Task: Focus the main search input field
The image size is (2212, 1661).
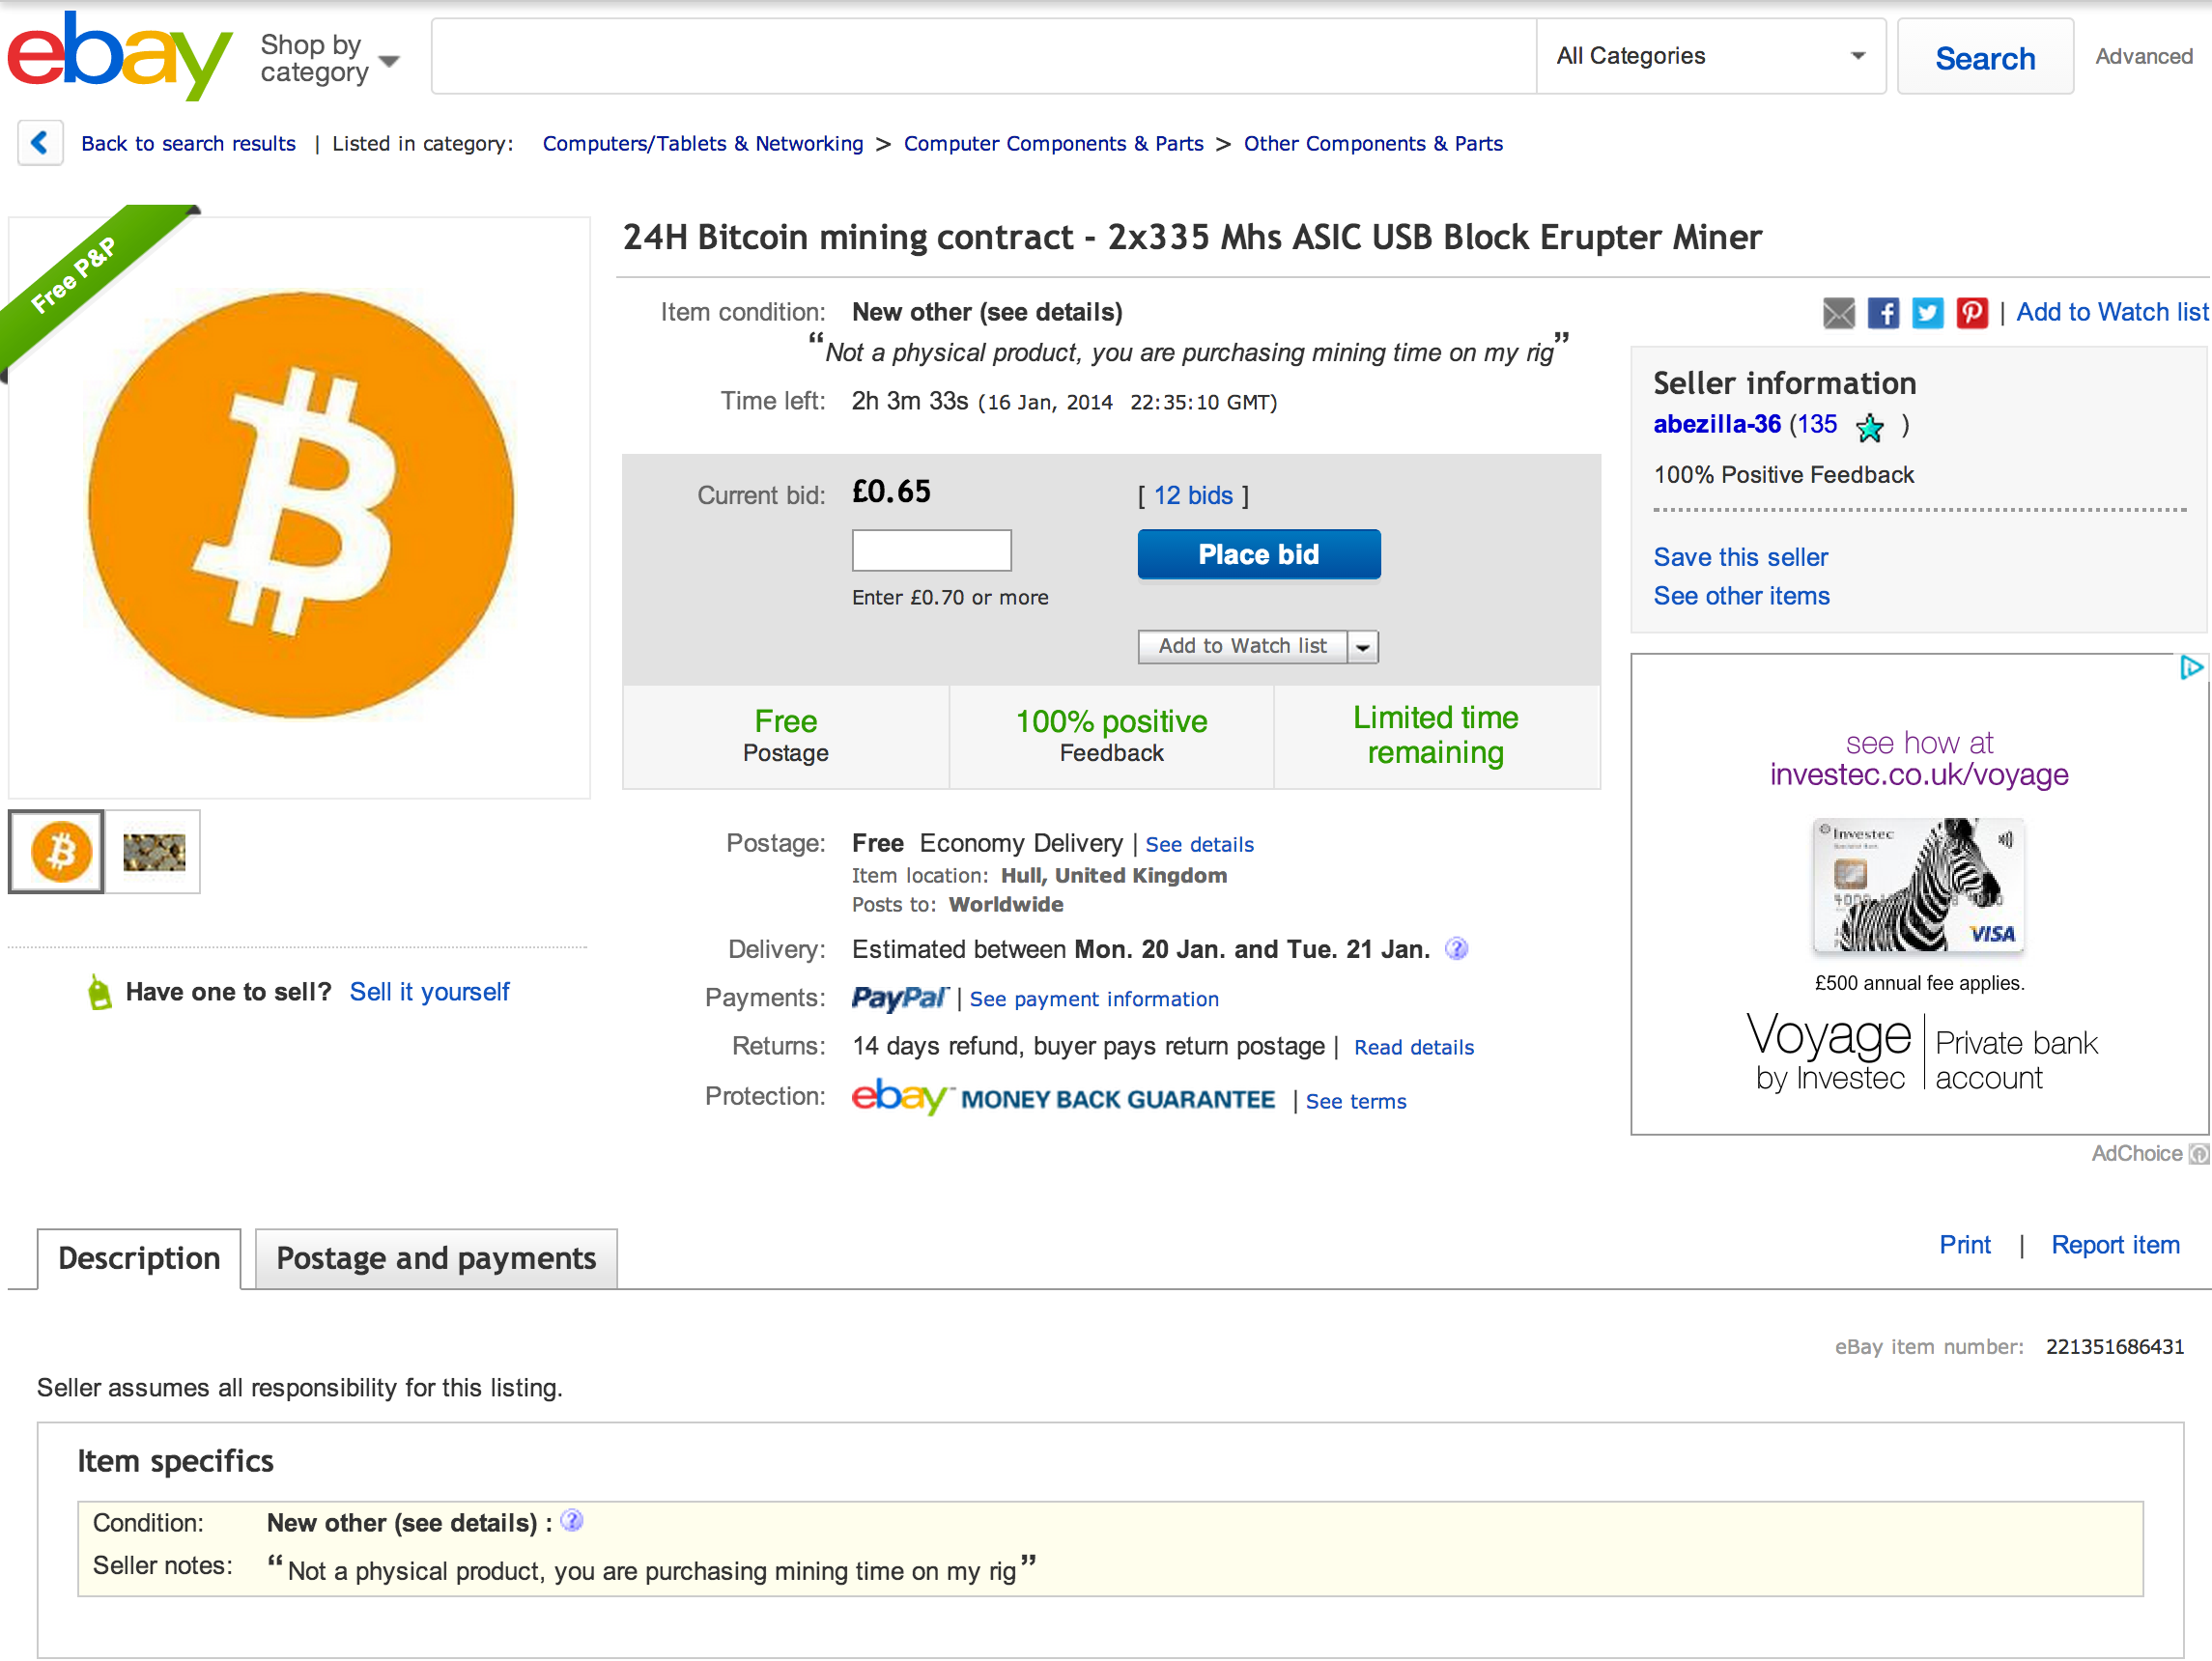Action: [984, 57]
